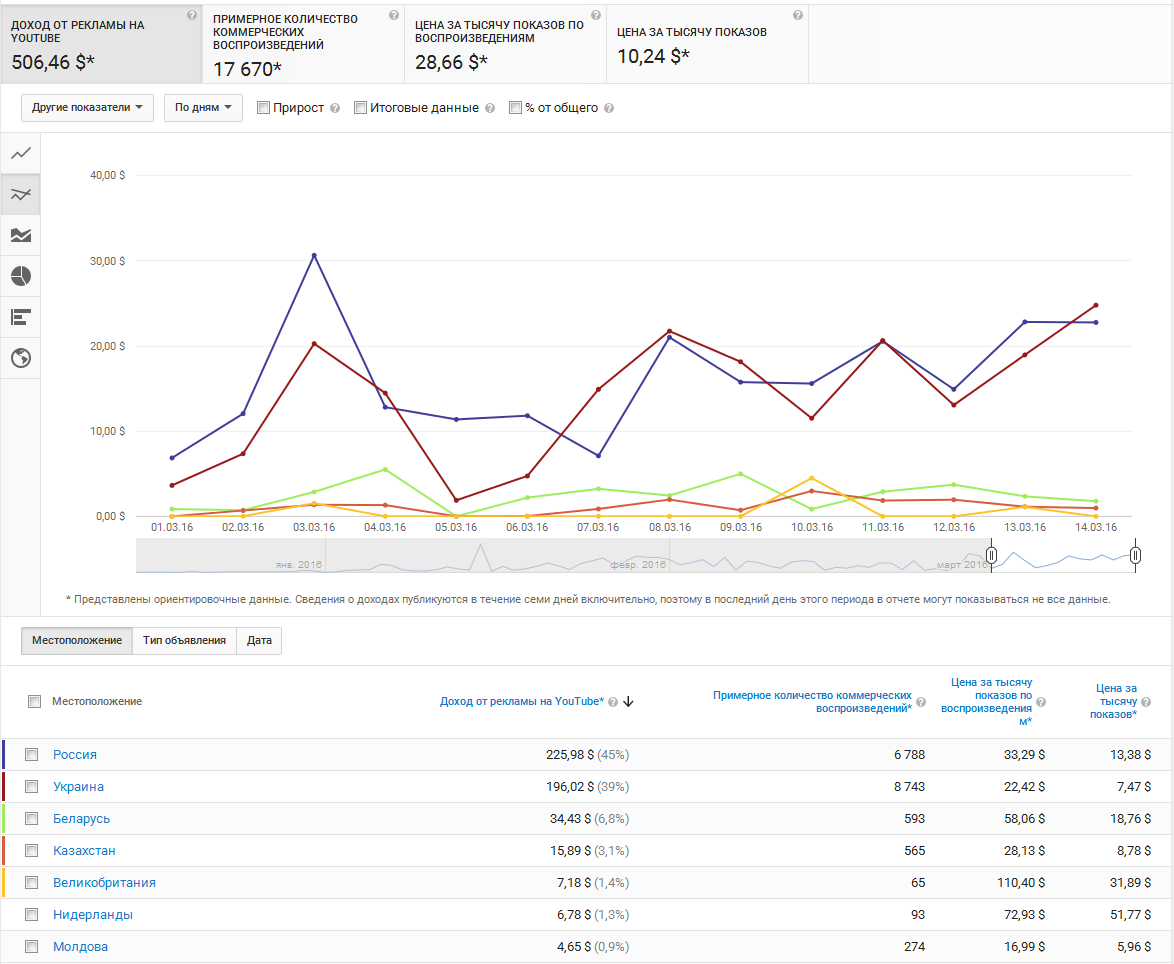Click sort arrow beside YouTube revenue column

628,701
